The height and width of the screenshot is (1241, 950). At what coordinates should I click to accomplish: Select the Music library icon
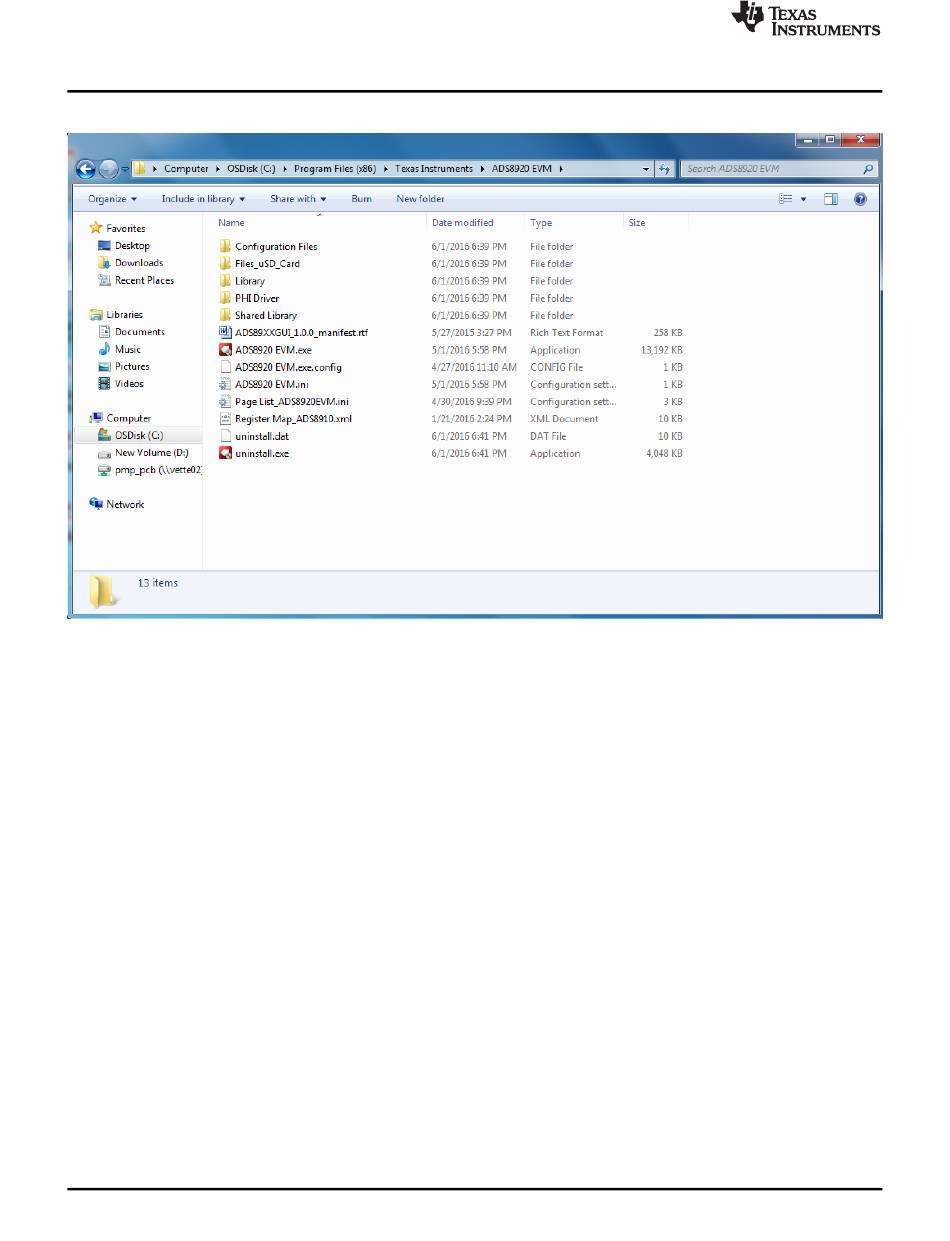pyautogui.click(x=105, y=350)
